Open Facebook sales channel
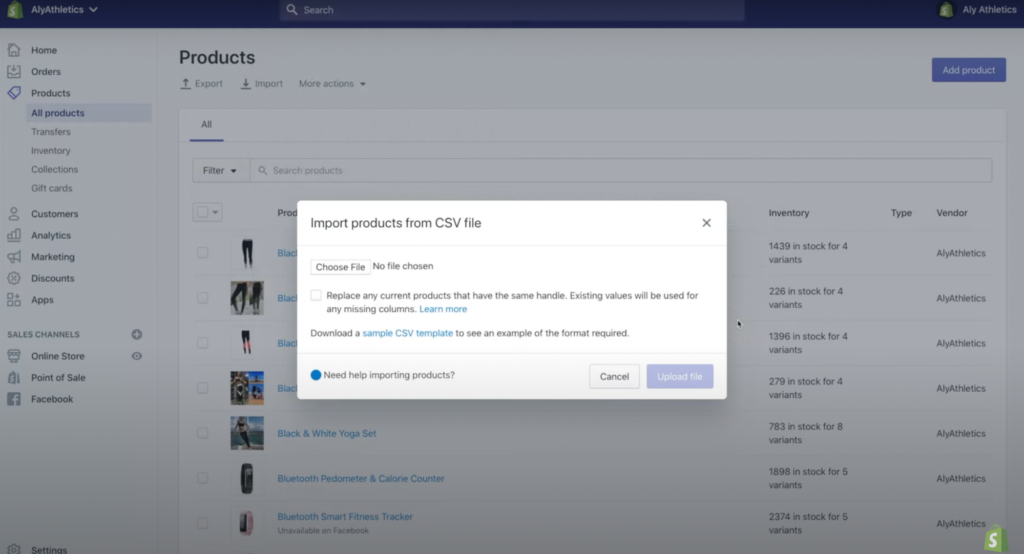Image resolution: width=1024 pixels, height=554 pixels. (x=52, y=399)
